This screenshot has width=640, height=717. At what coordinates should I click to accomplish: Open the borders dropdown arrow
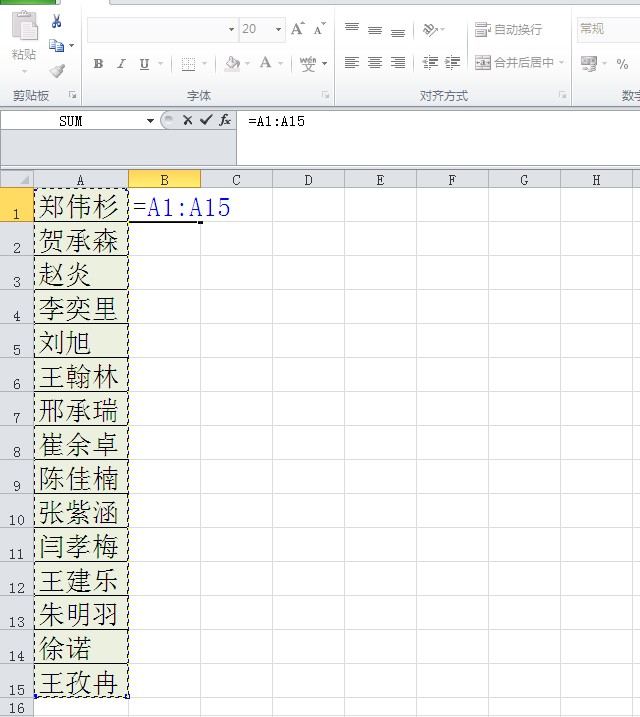point(204,64)
